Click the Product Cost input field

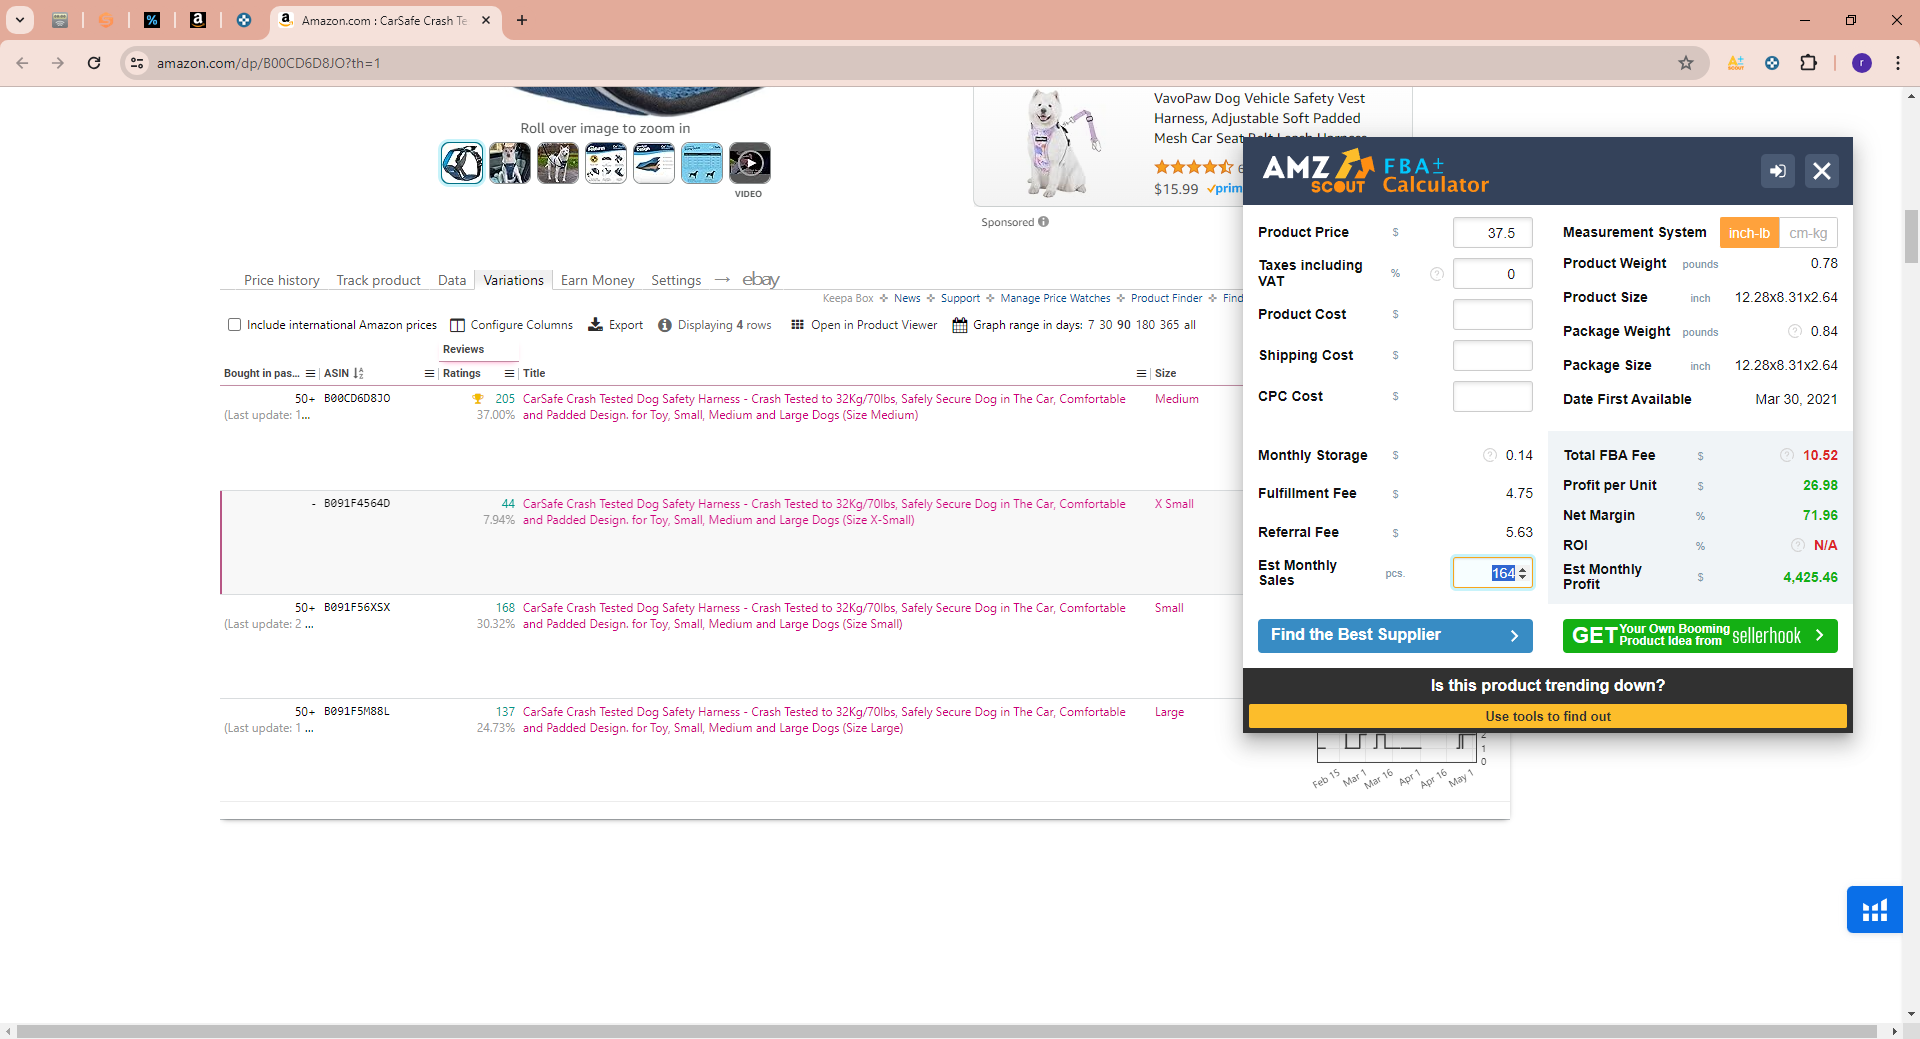pos(1492,314)
